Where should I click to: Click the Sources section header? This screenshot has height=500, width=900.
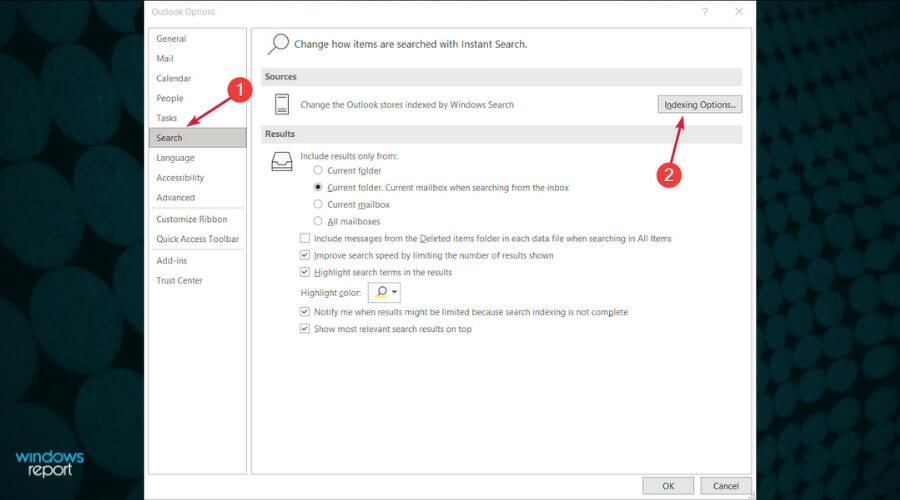(501, 76)
